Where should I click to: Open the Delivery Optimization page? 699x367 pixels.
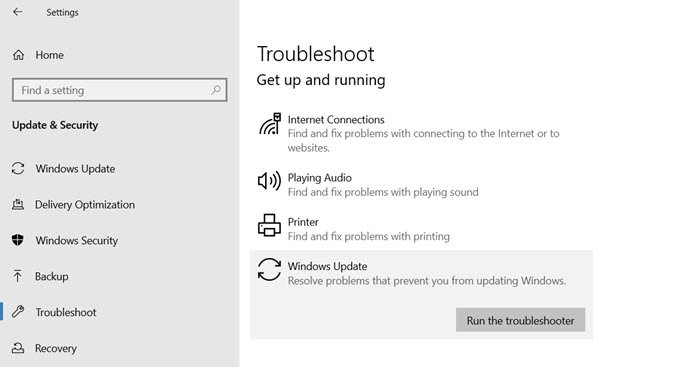(85, 205)
